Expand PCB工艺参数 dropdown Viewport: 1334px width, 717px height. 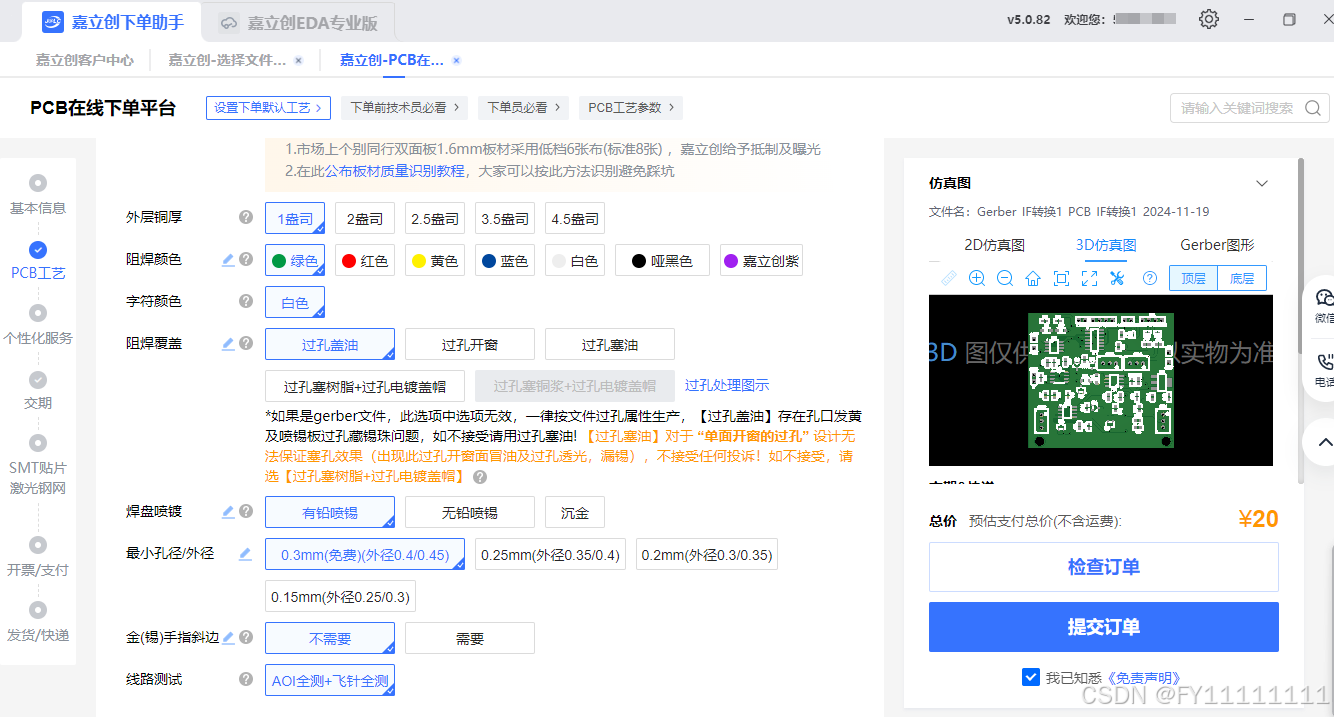click(x=631, y=108)
